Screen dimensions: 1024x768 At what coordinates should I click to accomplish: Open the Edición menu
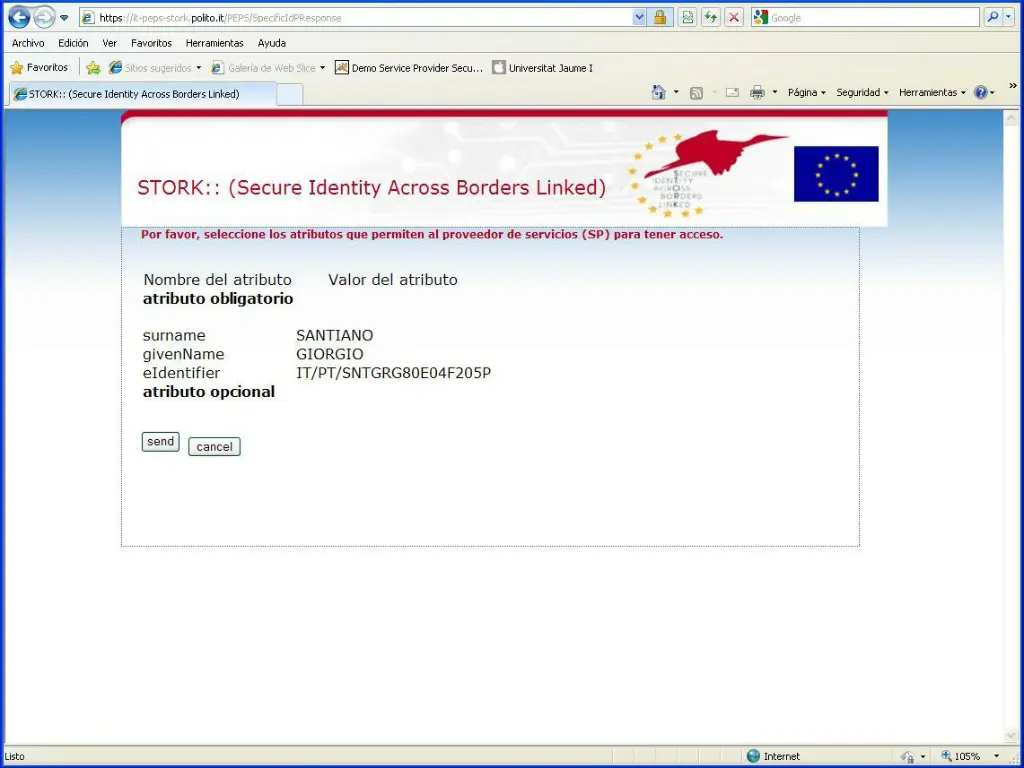pyautogui.click(x=73, y=43)
